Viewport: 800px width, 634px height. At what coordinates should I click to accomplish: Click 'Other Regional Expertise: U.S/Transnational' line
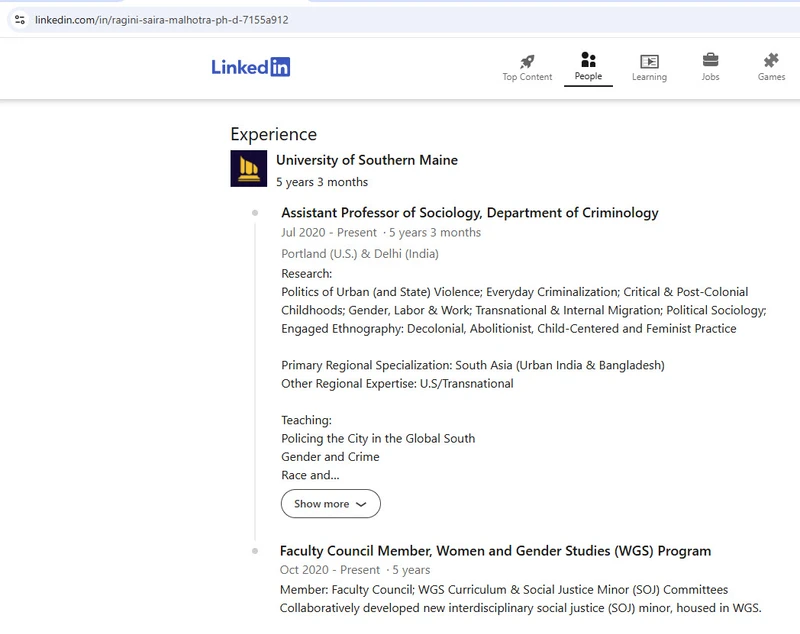coord(397,384)
